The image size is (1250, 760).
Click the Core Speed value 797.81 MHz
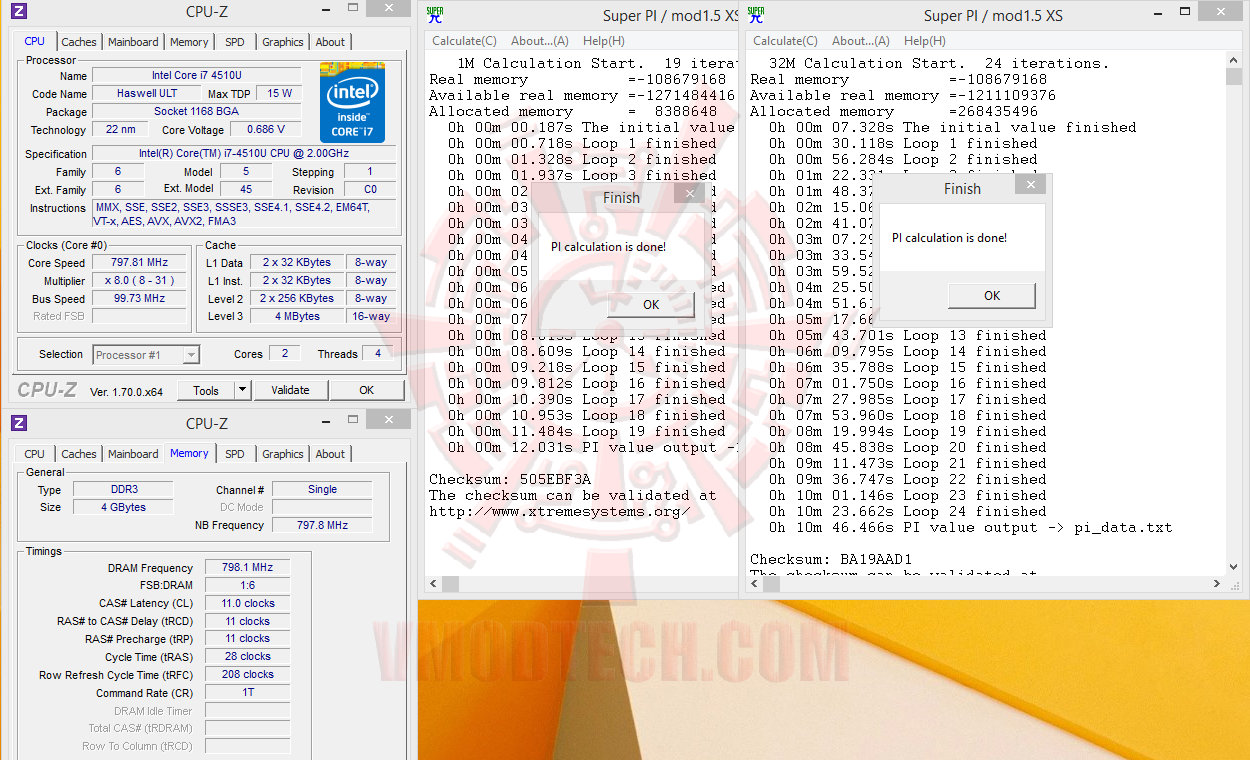pos(139,263)
